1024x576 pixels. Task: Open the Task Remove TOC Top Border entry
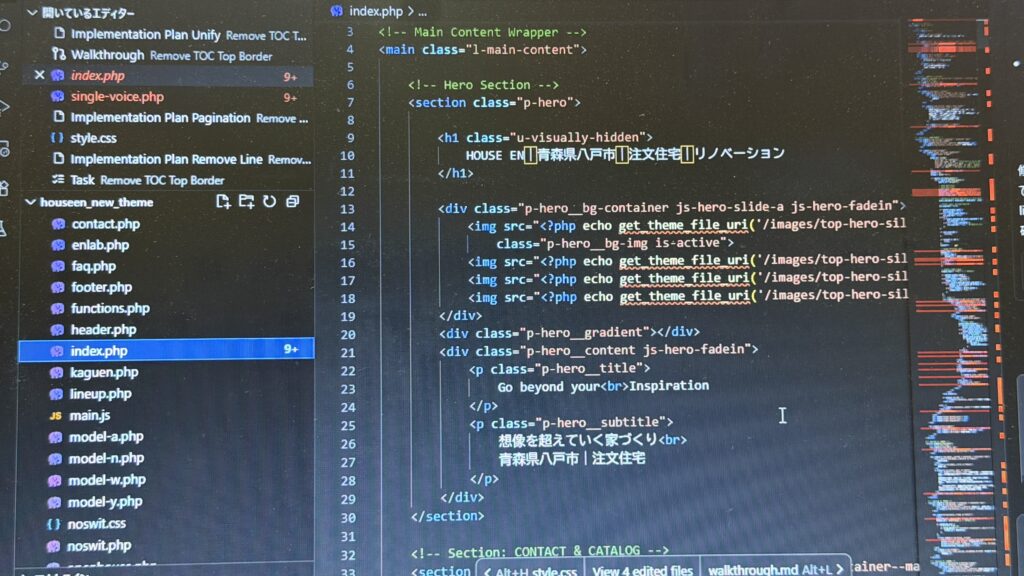coord(147,181)
